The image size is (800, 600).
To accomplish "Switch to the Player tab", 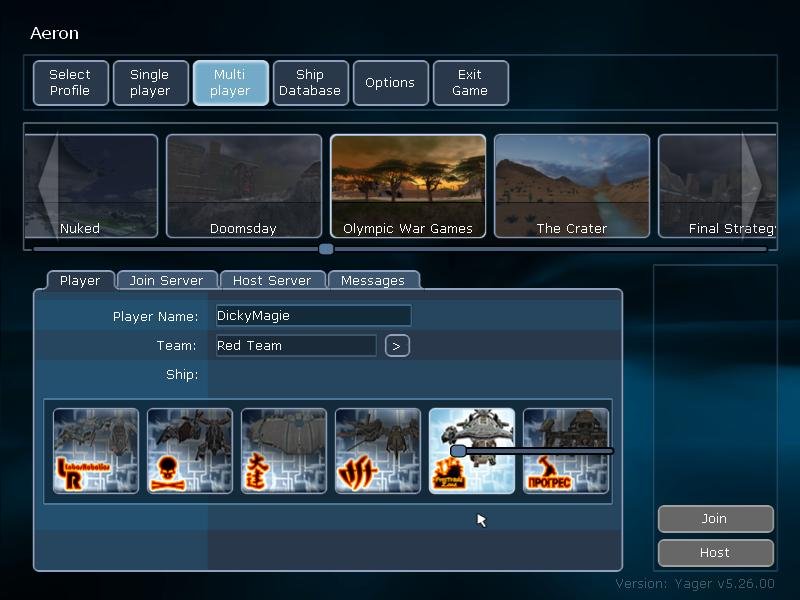I will click(80, 281).
